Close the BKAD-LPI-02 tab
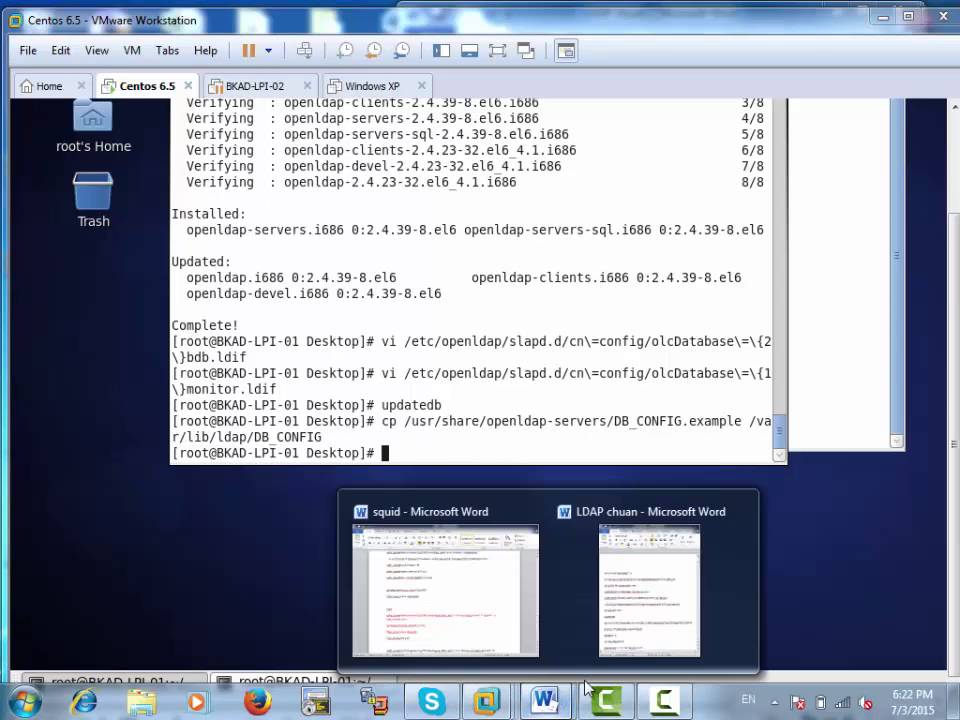Screen dimensions: 960x720 [307, 86]
